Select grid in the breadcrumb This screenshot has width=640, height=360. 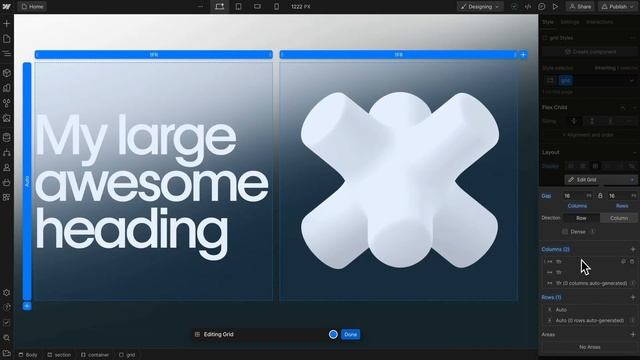[127, 355]
